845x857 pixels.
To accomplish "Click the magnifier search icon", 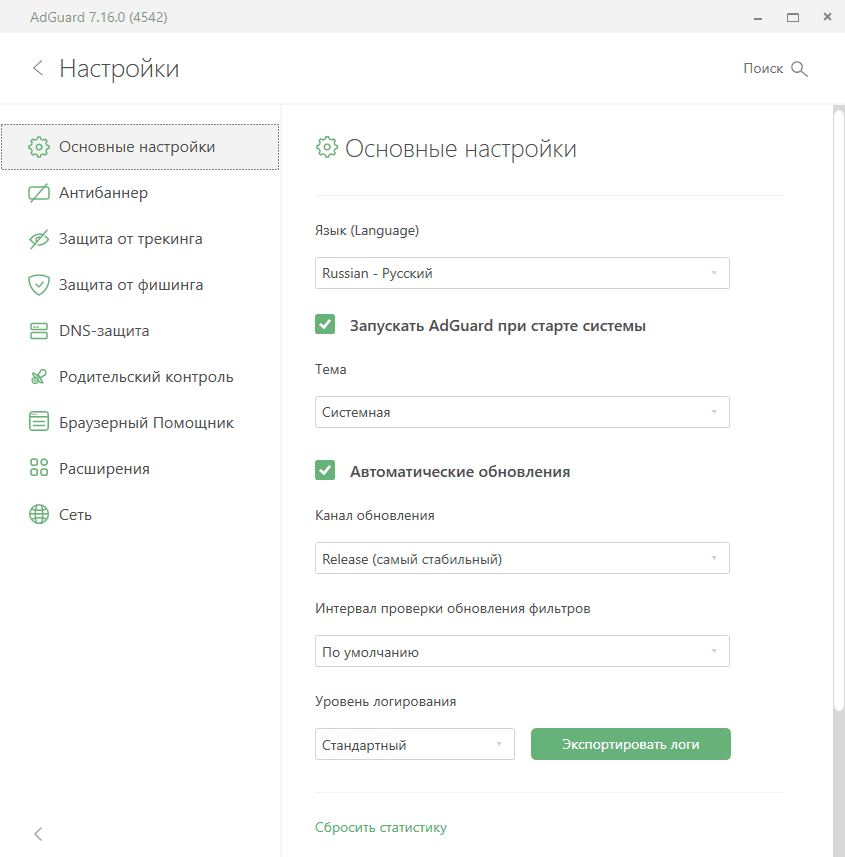I will pyautogui.click(x=799, y=69).
